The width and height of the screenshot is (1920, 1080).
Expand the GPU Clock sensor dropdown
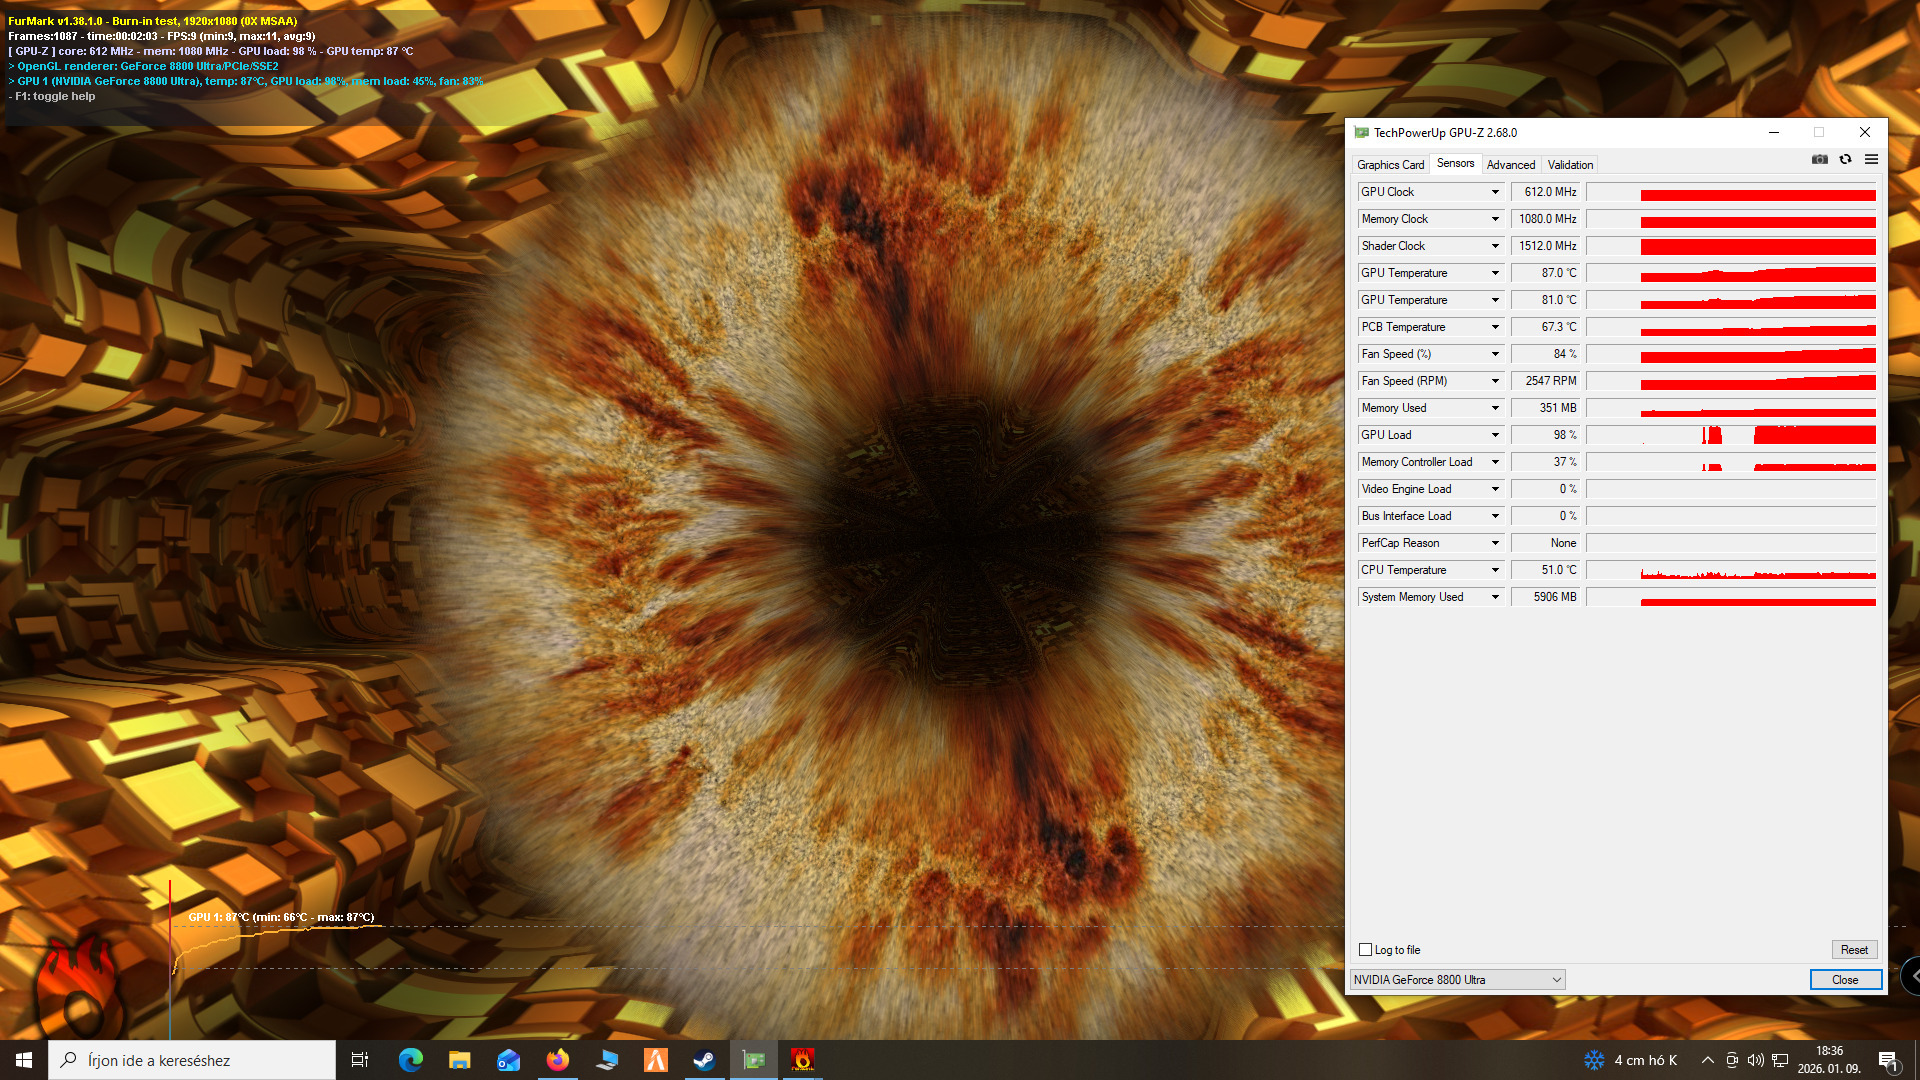pyautogui.click(x=1495, y=192)
